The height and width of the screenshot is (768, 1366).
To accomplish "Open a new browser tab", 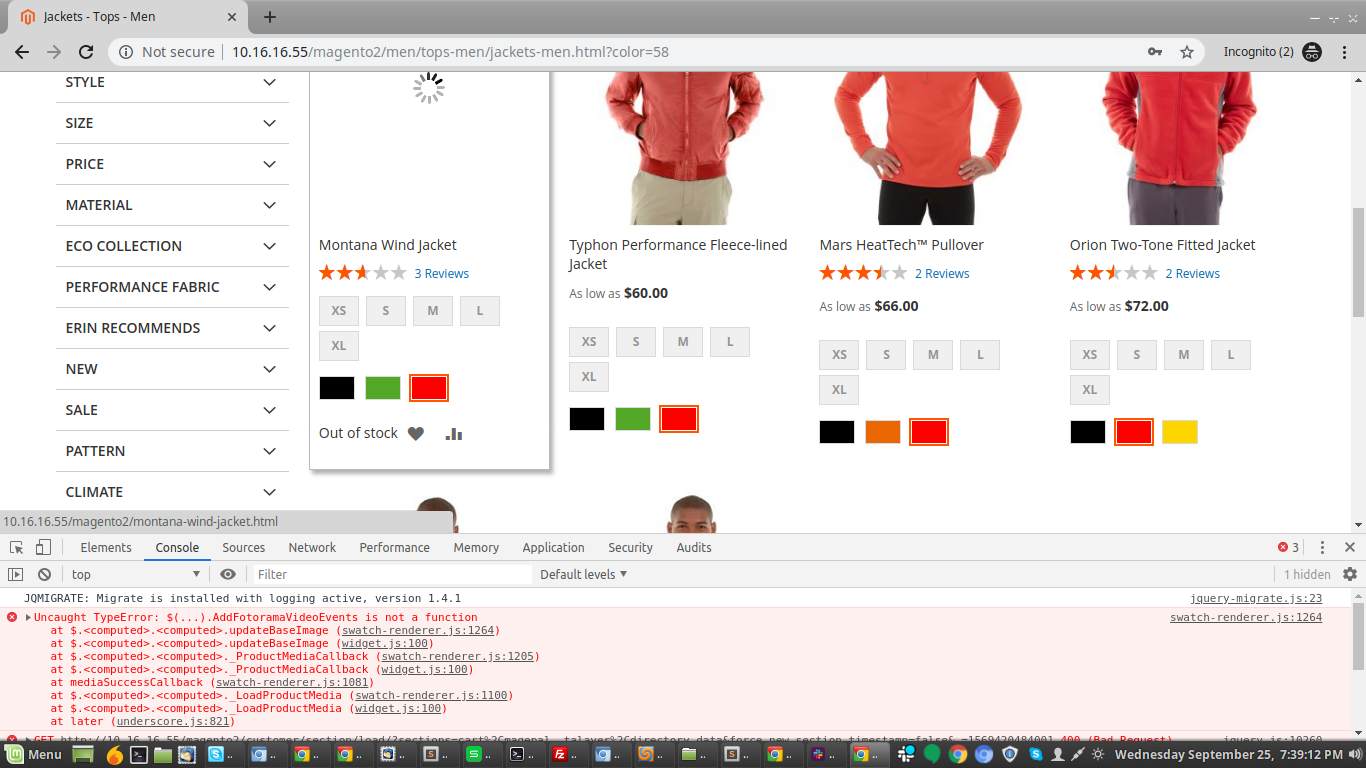I will point(270,17).
